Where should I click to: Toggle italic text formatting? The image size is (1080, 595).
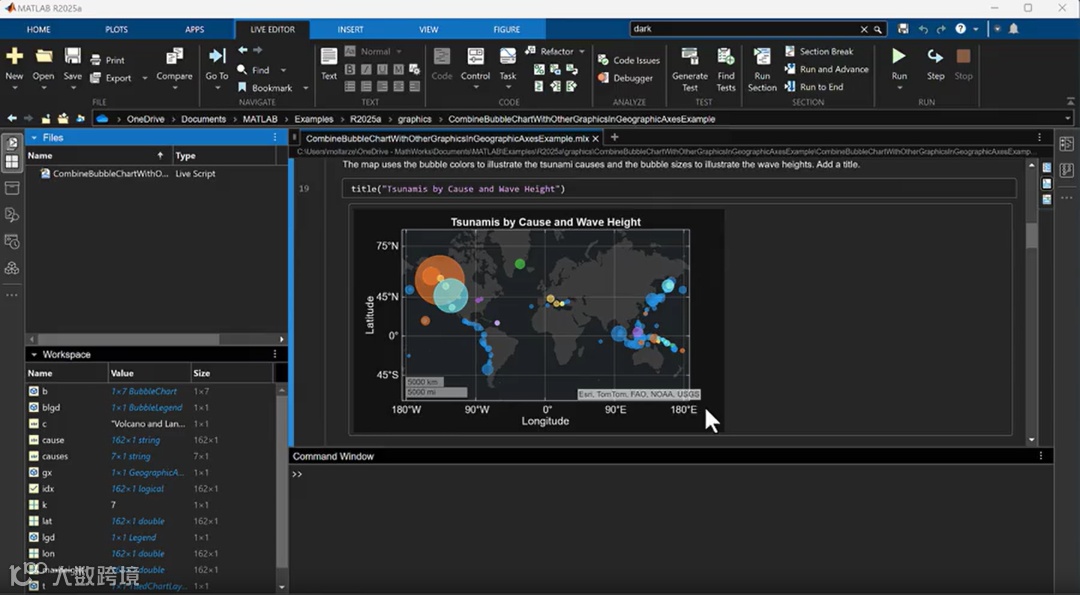click(x=367, y=69)
